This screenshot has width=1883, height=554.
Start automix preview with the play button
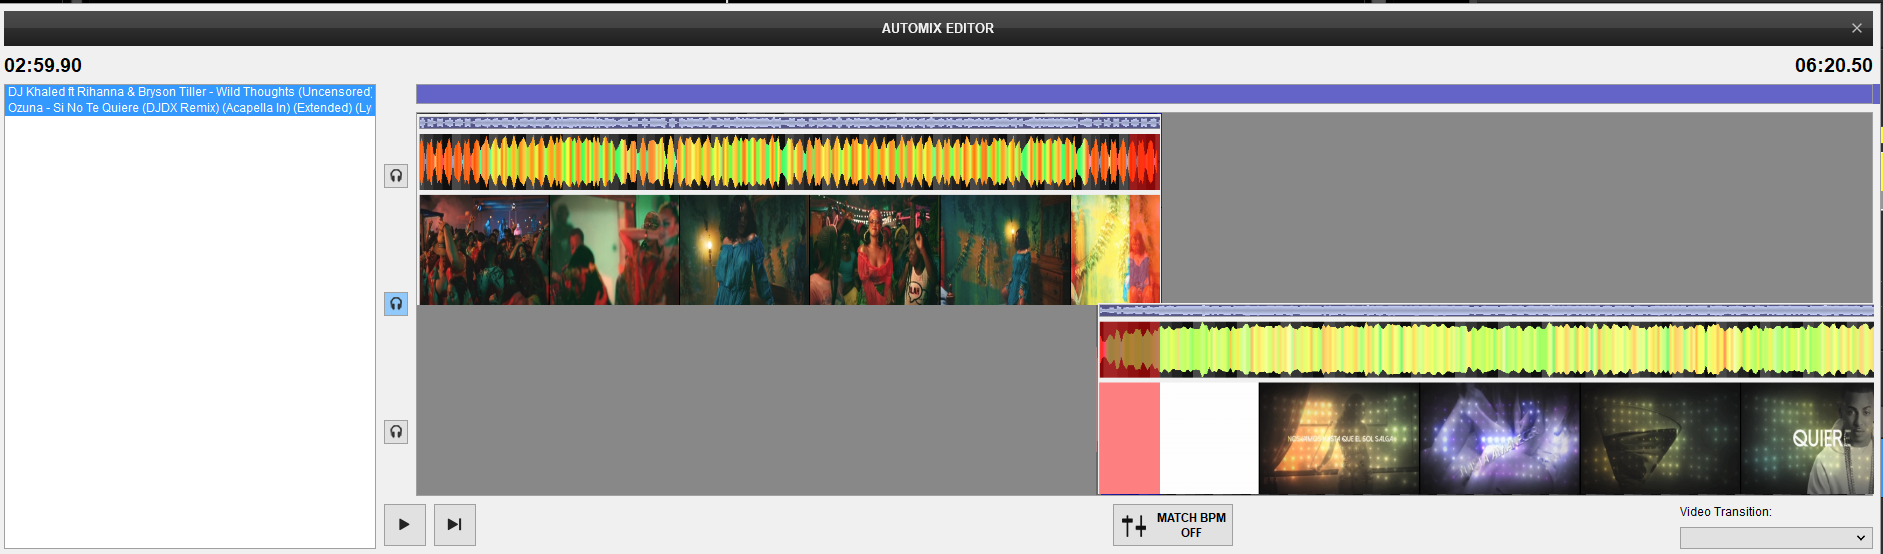[x=405, y=525]
